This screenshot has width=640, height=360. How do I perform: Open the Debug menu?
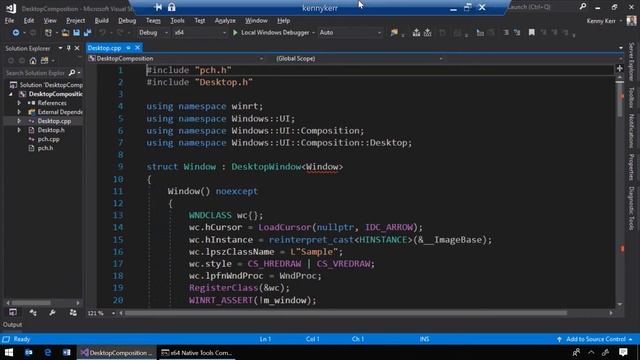point(127,20)
